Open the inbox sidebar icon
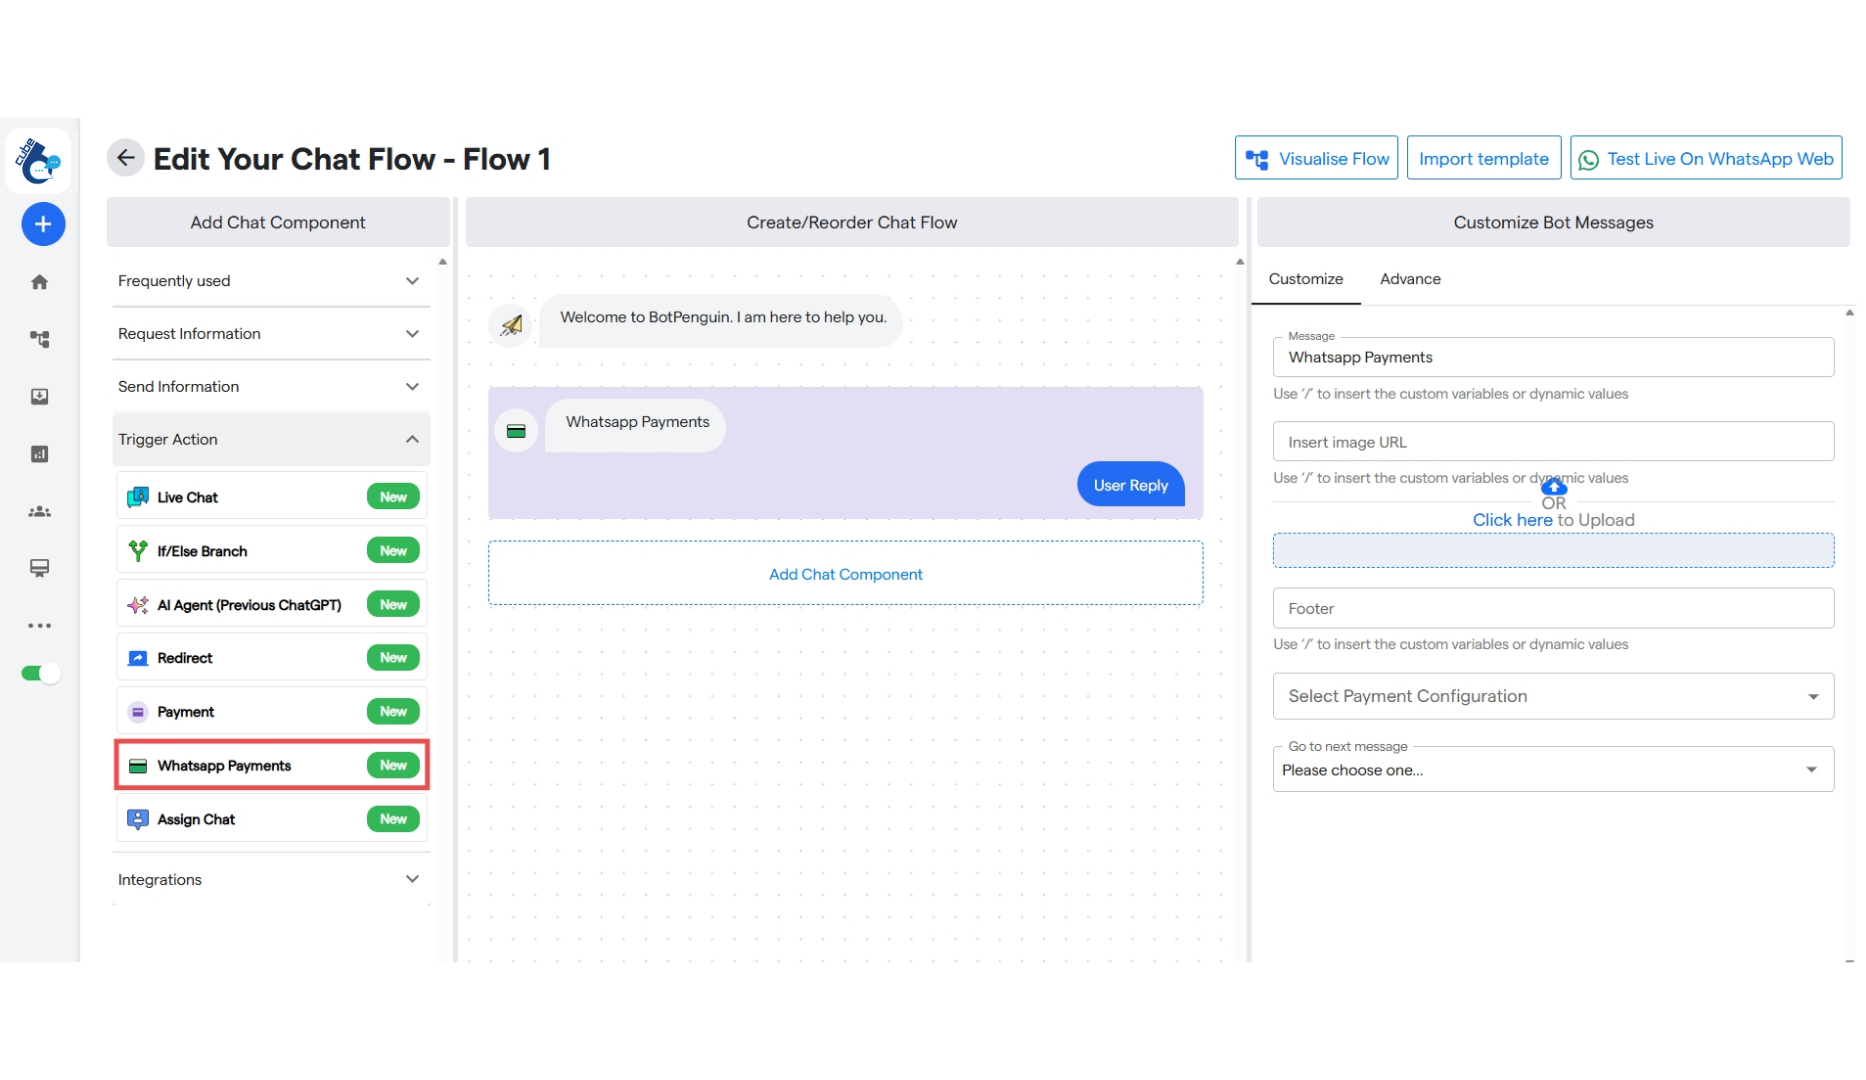 (40, 397)
